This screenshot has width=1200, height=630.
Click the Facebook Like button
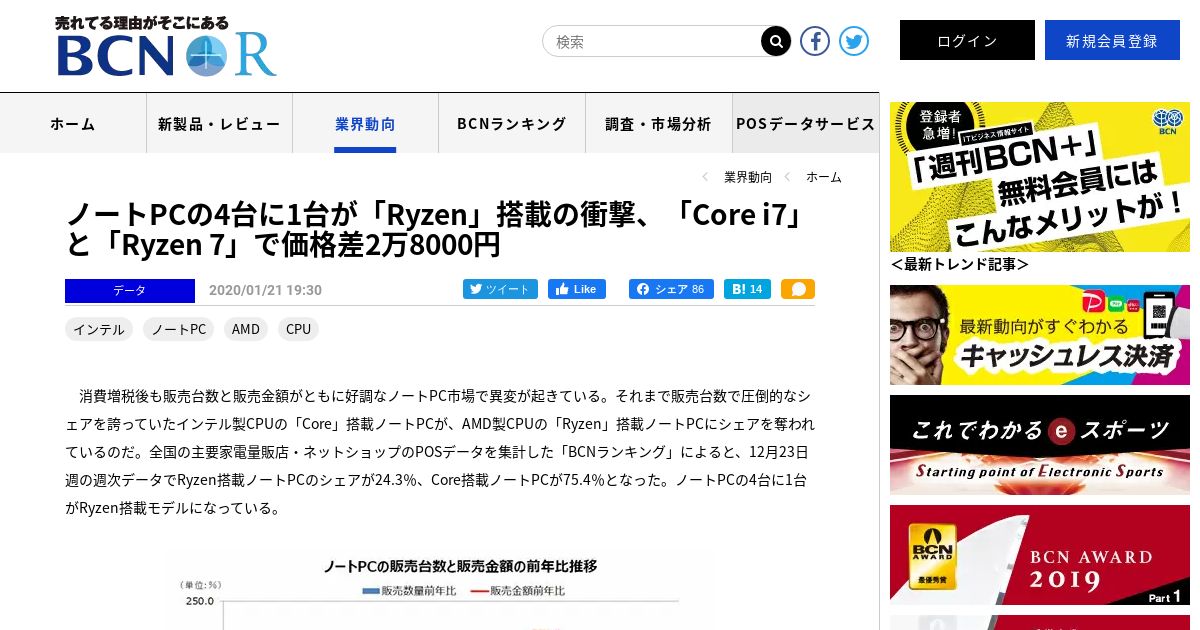pos(577,289)
